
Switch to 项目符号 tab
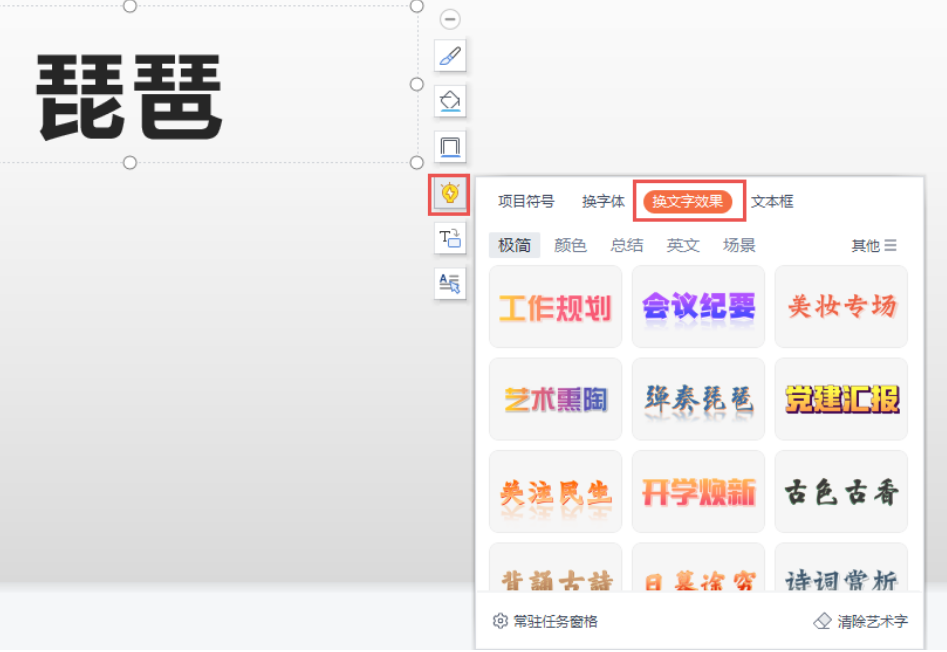click(x=526, y=201)
